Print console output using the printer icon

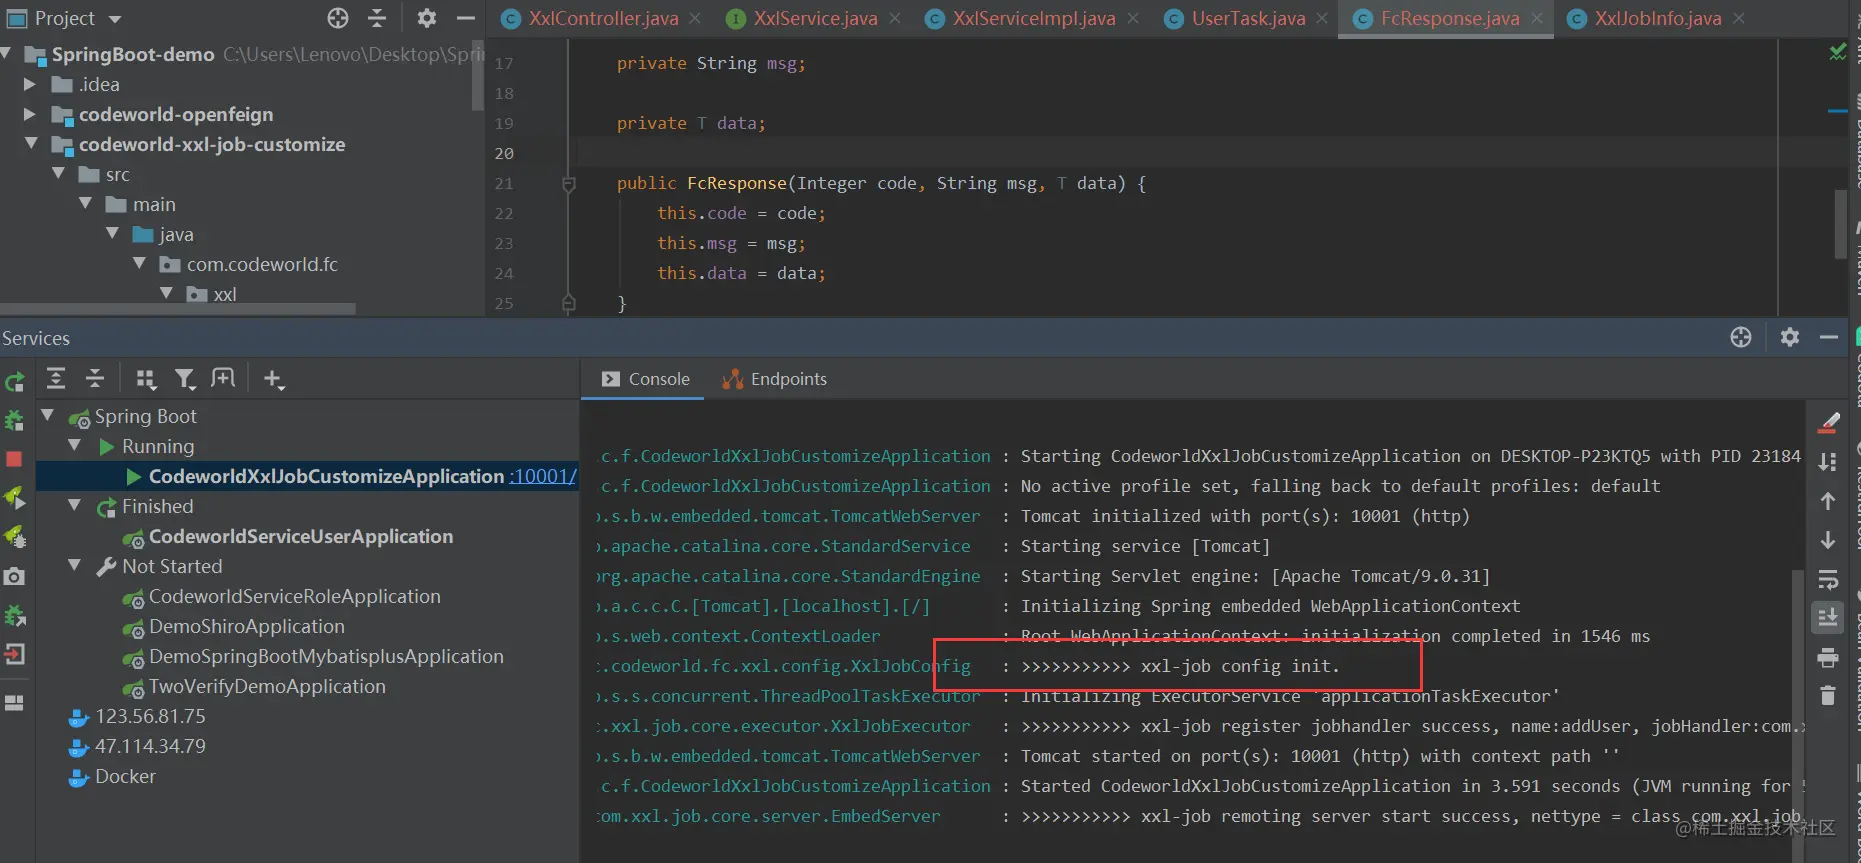point(1828,657)
